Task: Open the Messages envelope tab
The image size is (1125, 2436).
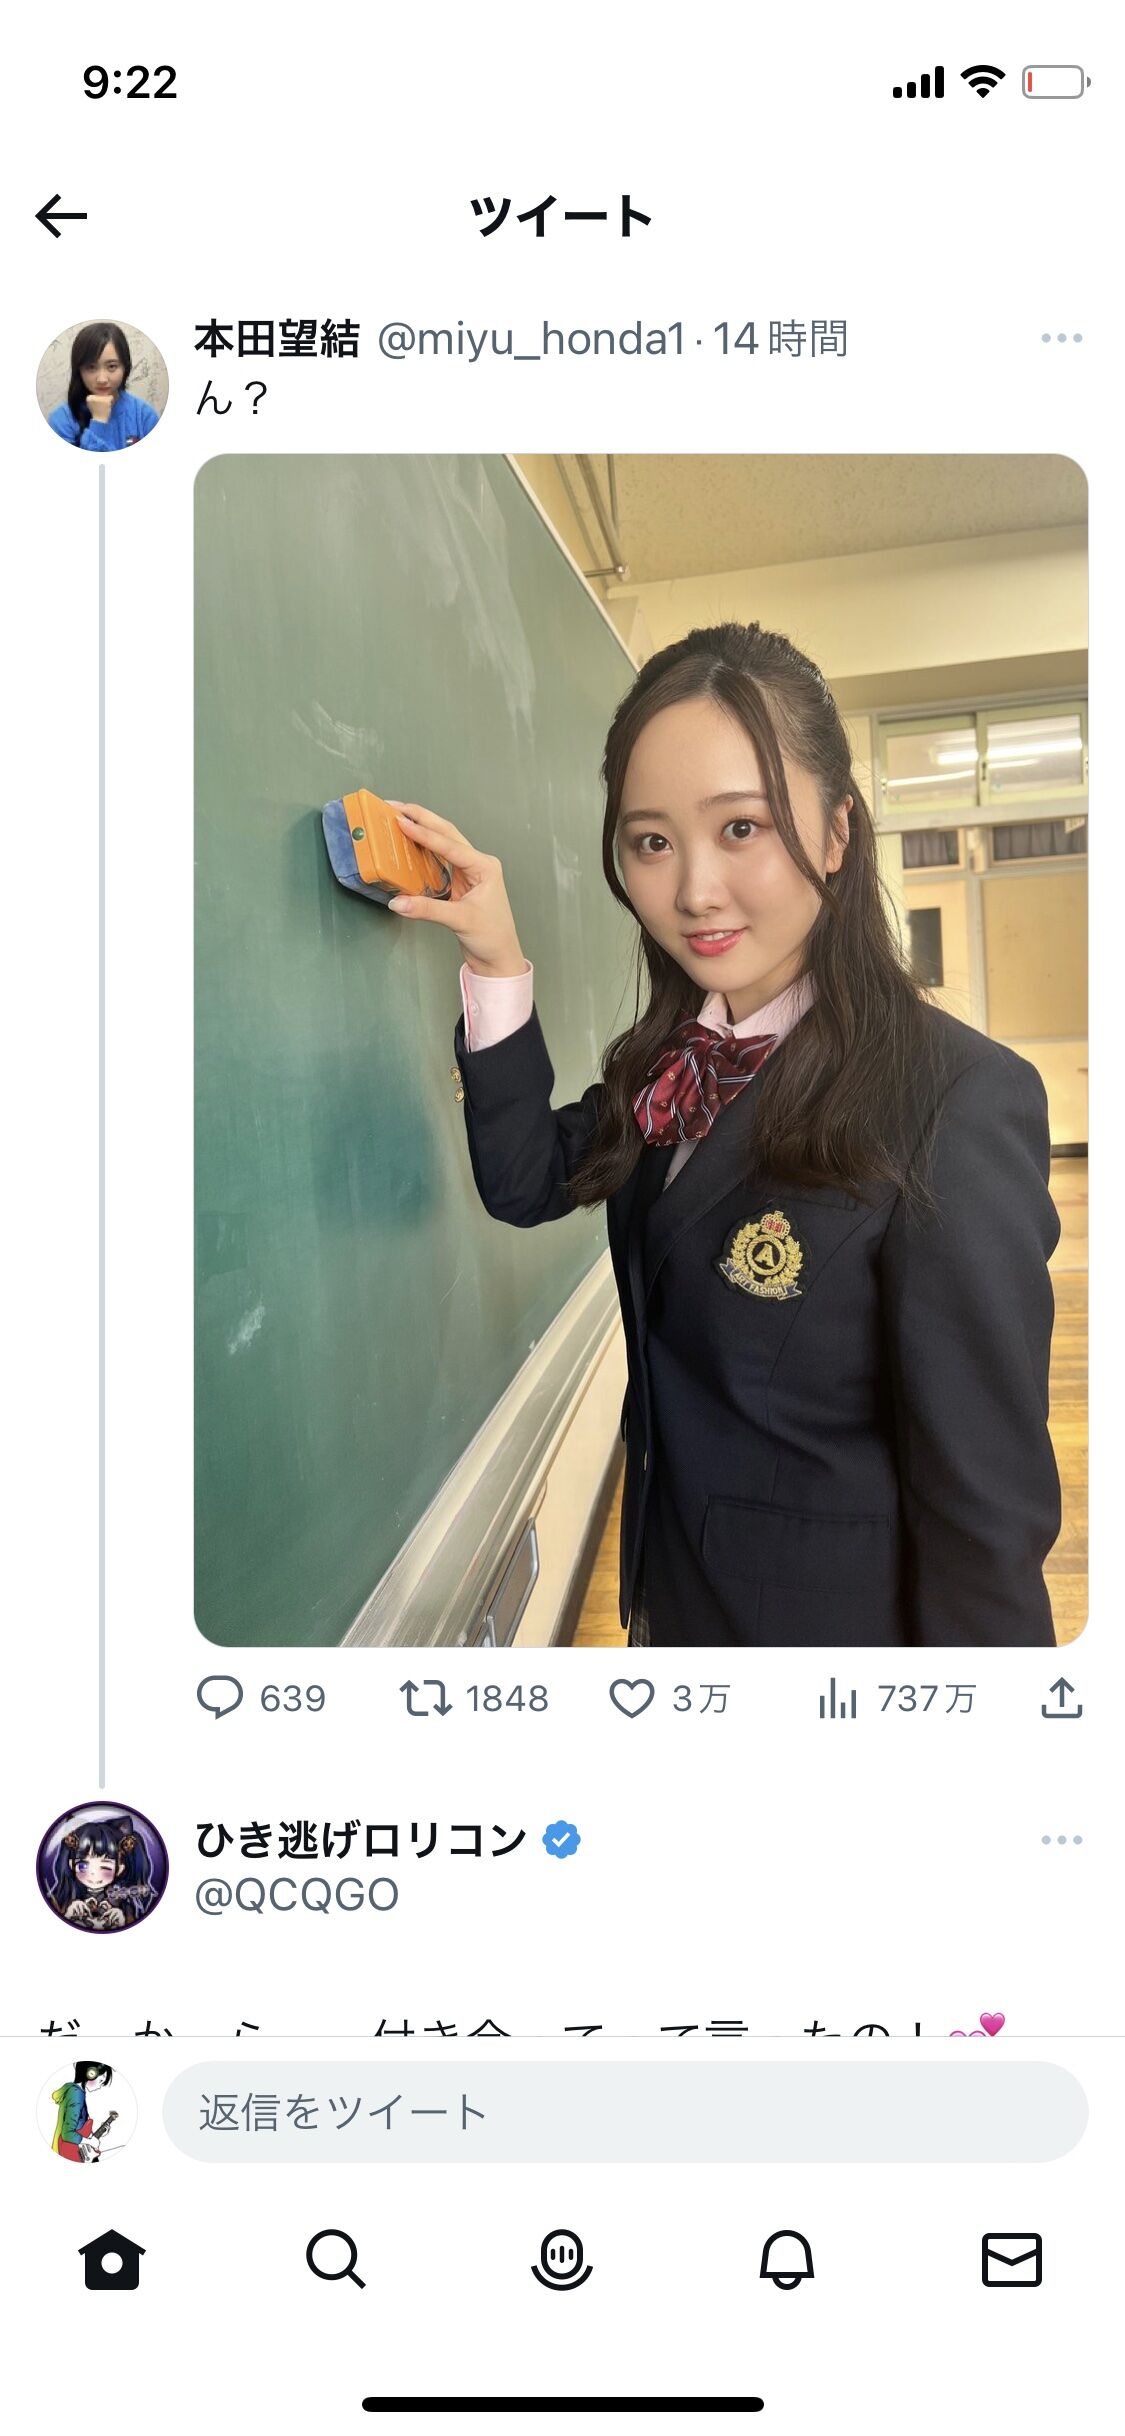Action: pos(1012,2260)
